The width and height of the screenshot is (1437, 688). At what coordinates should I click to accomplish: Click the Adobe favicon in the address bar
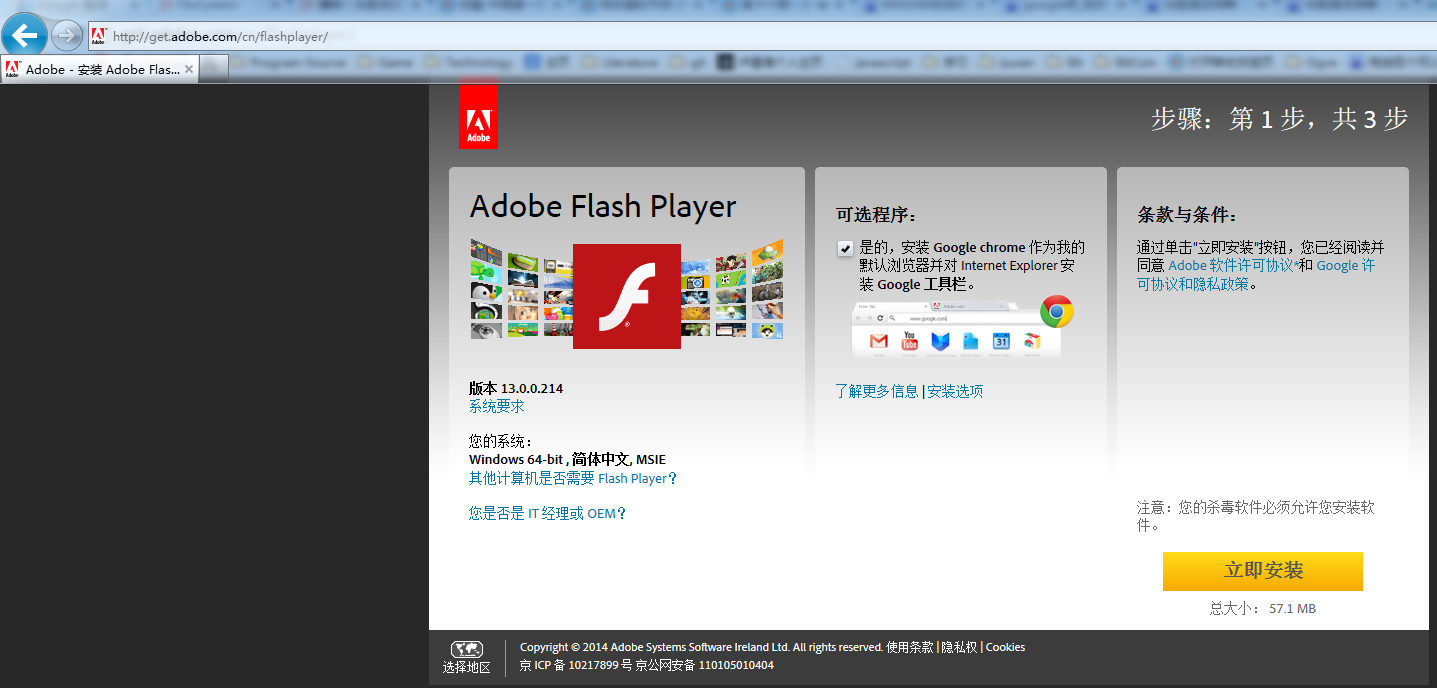(98, 37)
